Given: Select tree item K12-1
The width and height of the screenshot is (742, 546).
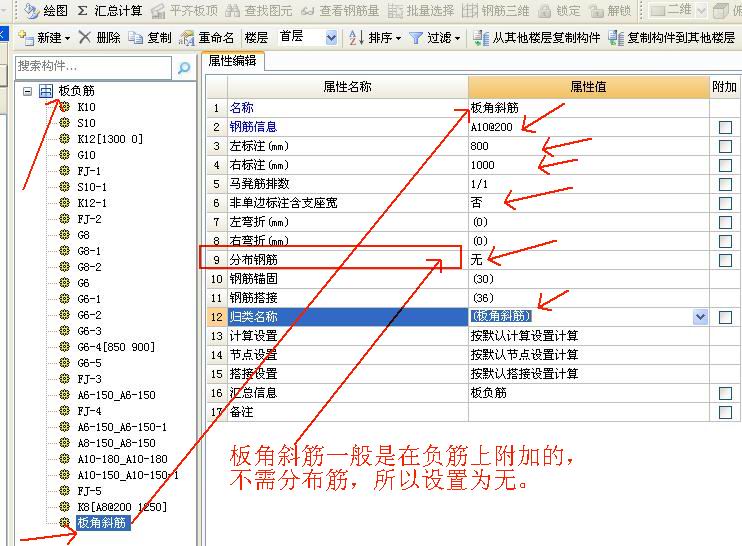Looking at the screenshot, I should [x=92, y=203].
